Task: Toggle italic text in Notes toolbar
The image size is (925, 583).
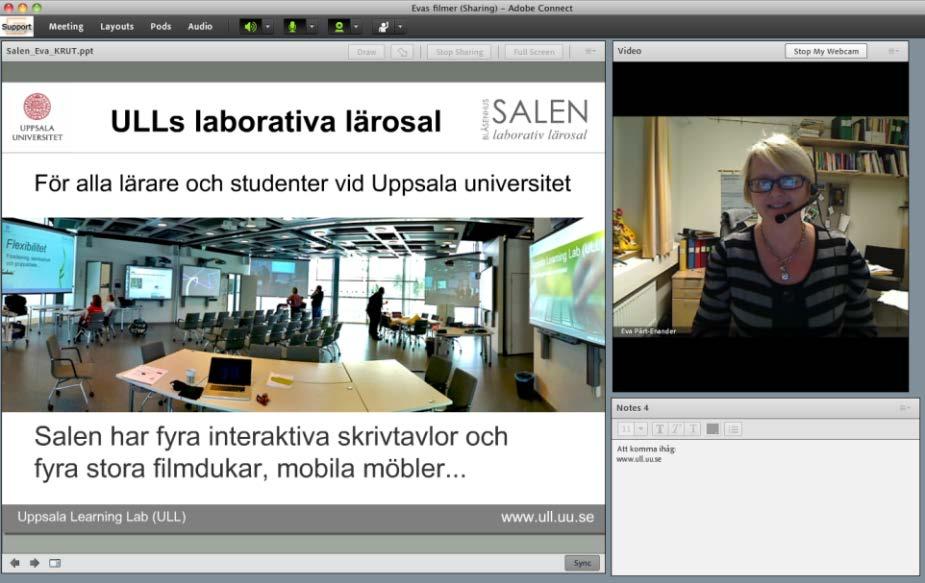Action: click(676, 429)
